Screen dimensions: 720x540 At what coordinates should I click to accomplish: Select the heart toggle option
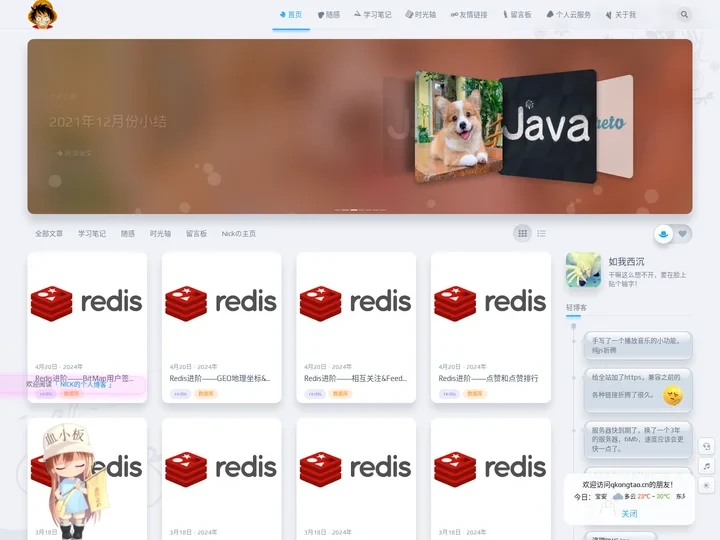(x=683, y=234)
